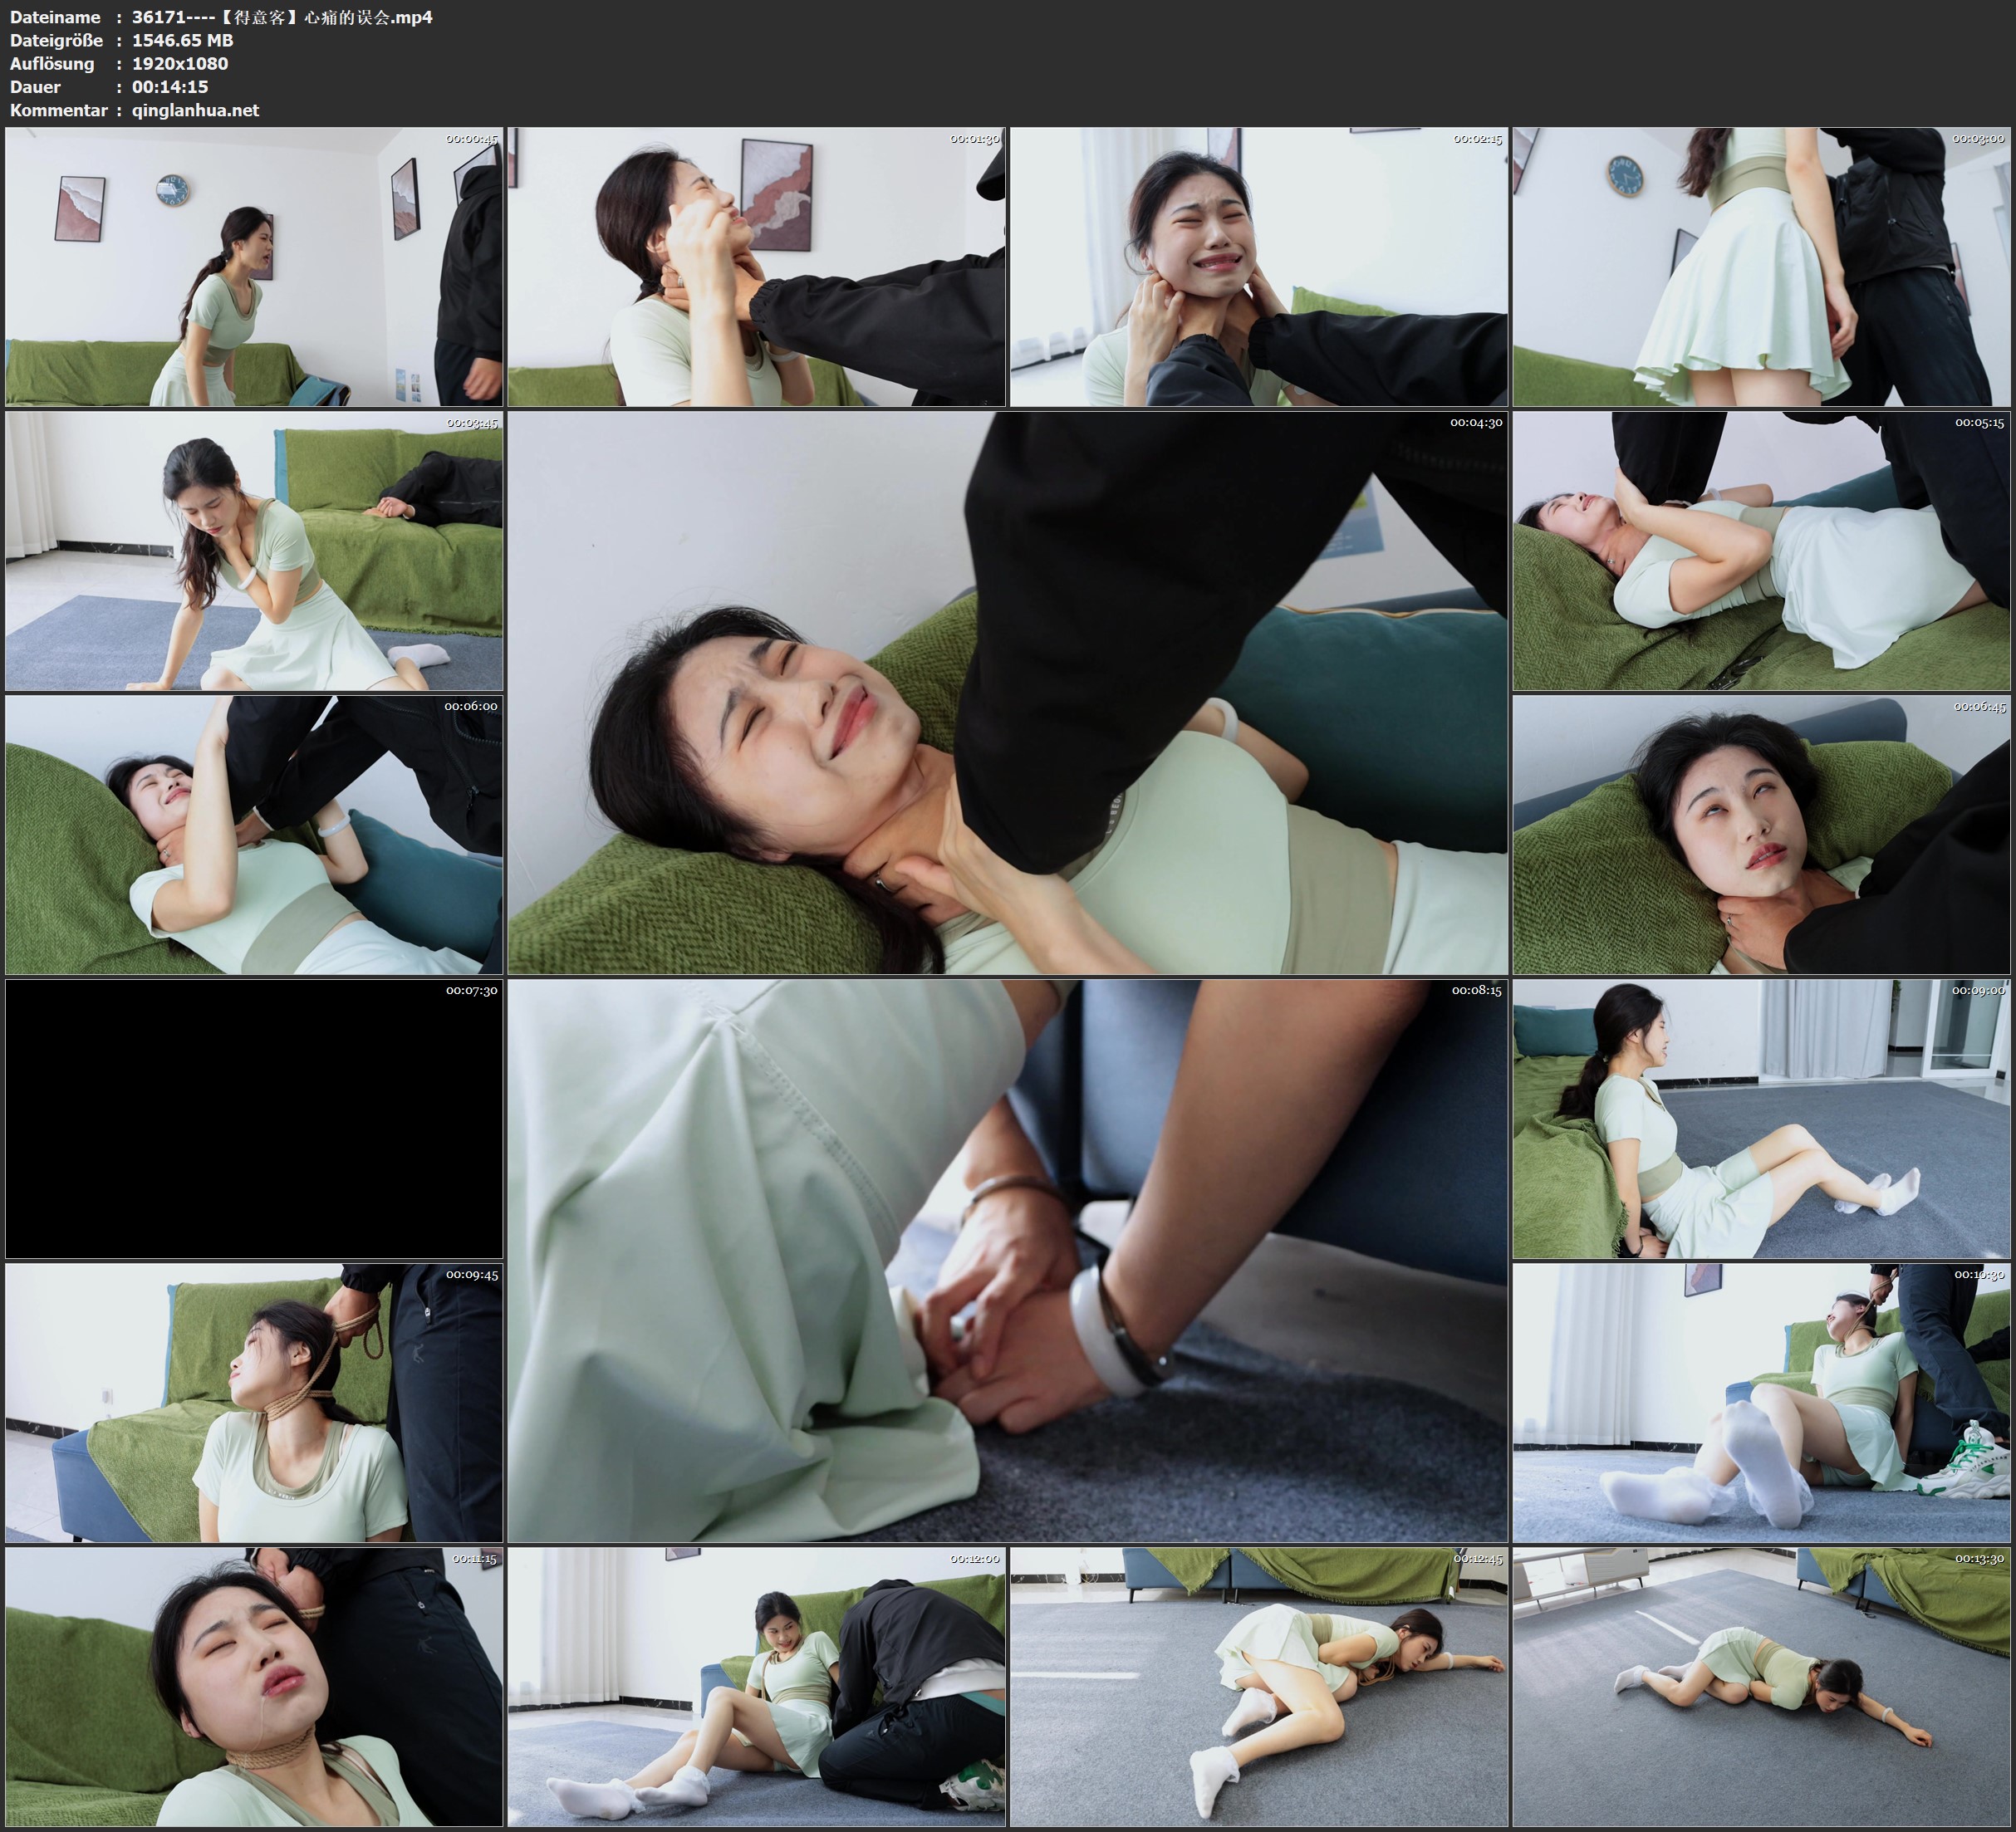Open the thumbnail timestamped 00:11:15
The width and height of the screenshot is (2016, 1832).
point(254,1686)
